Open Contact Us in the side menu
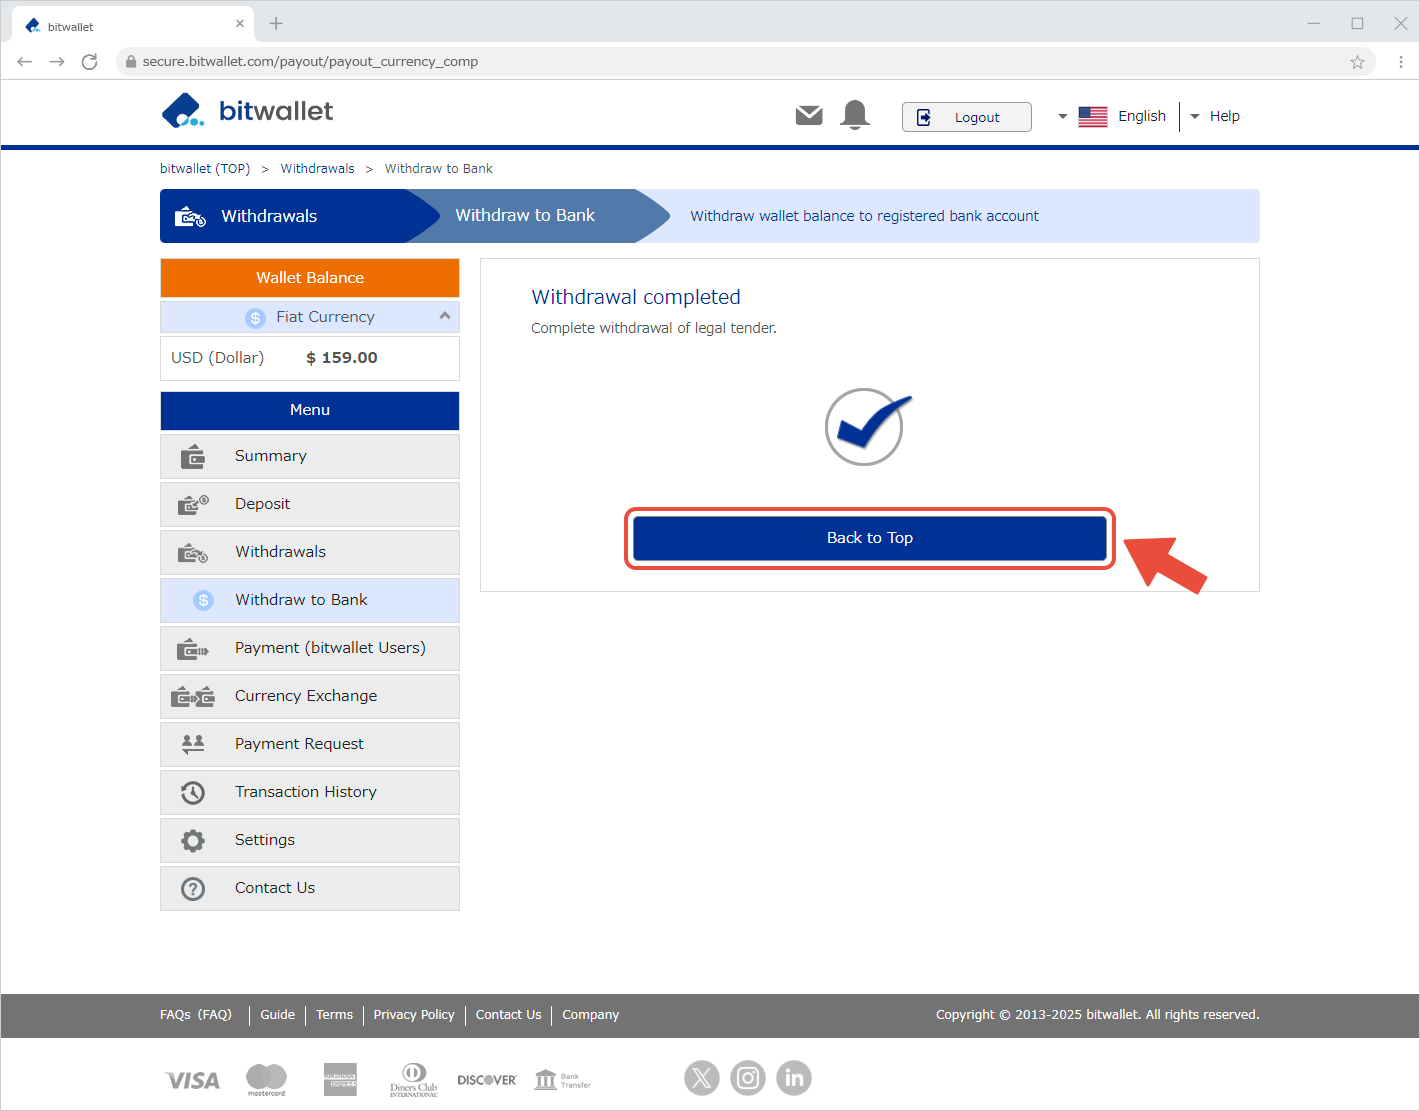The height and width of the screenshot is (1111, 1420). pos(310,888)
